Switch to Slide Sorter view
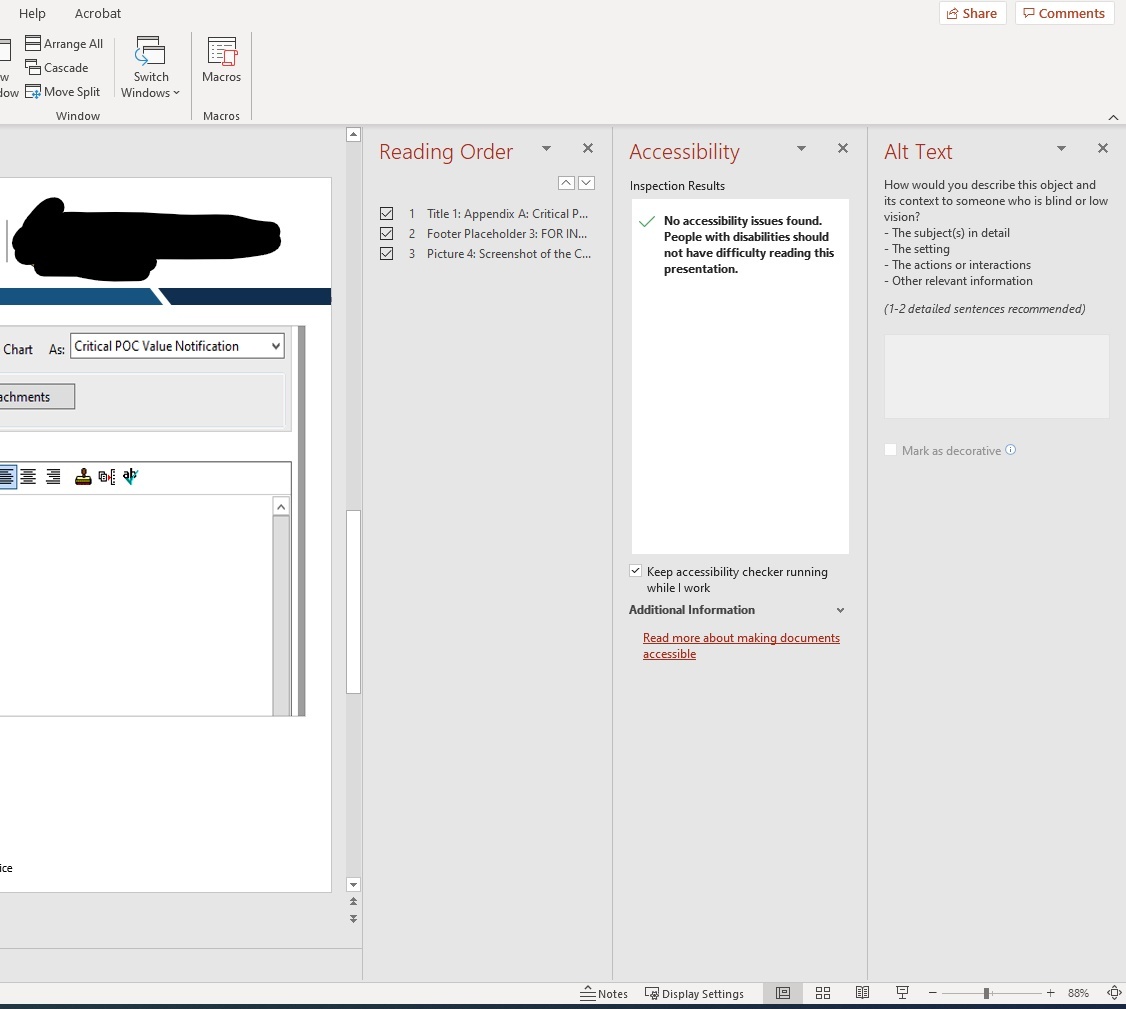The width and height of the screenshot is (1126, 1009). 823,993
